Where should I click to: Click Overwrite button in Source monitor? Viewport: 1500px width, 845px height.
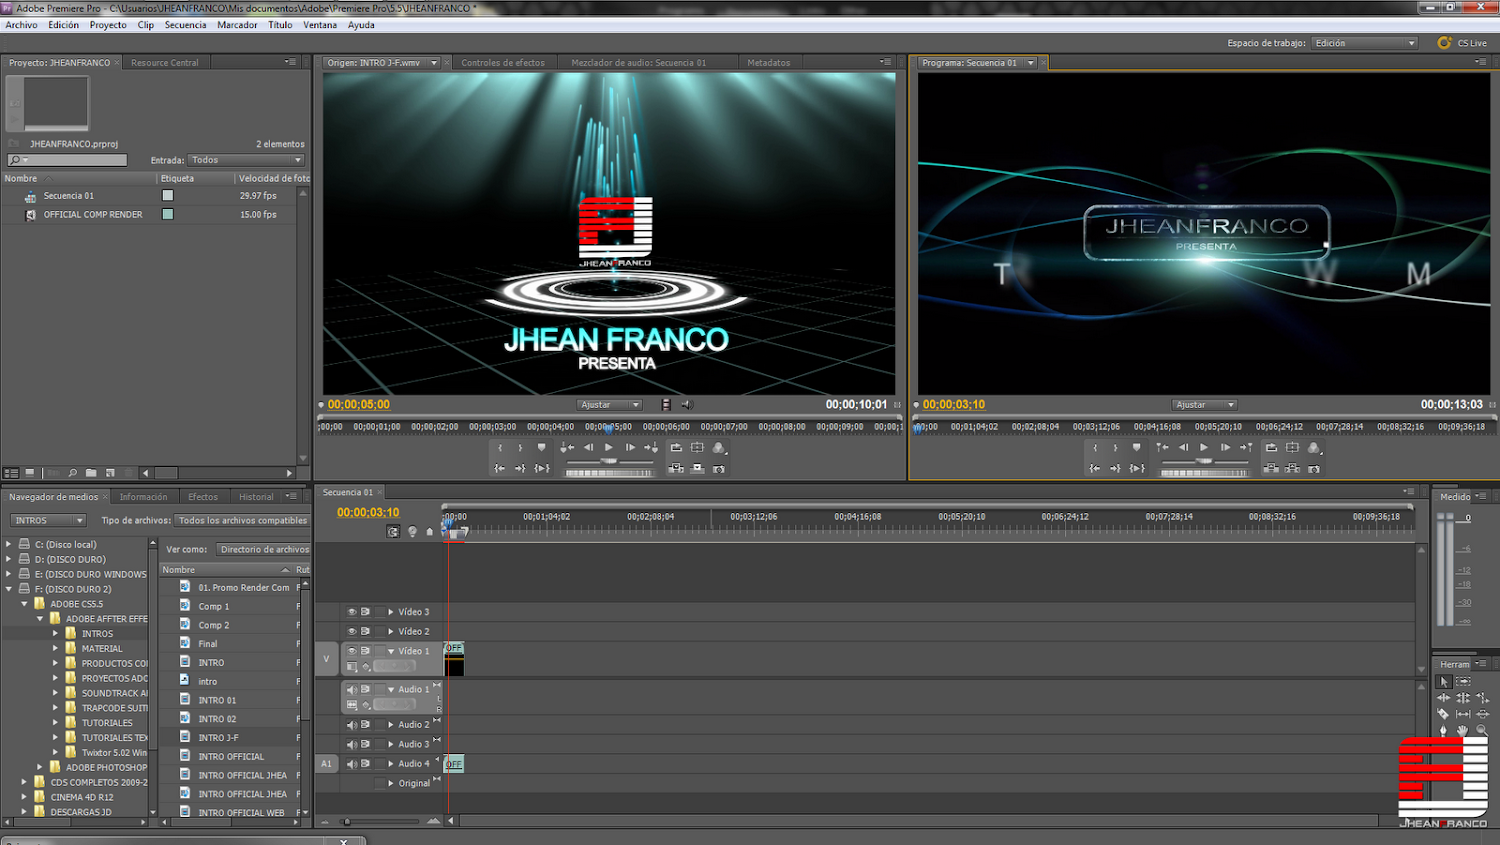tap(697, 468)
